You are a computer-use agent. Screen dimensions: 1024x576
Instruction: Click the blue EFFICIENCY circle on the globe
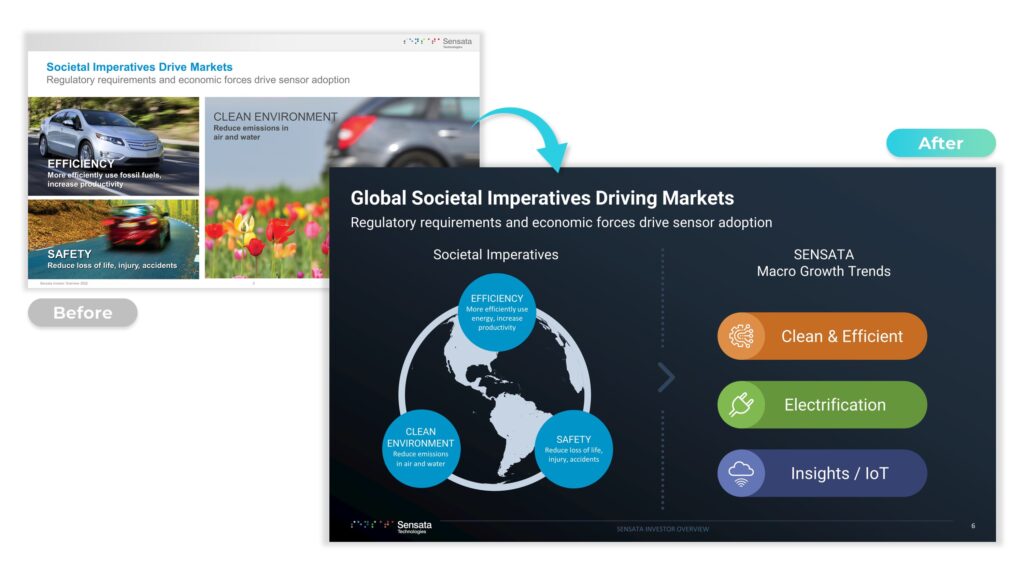coord(496,312)
